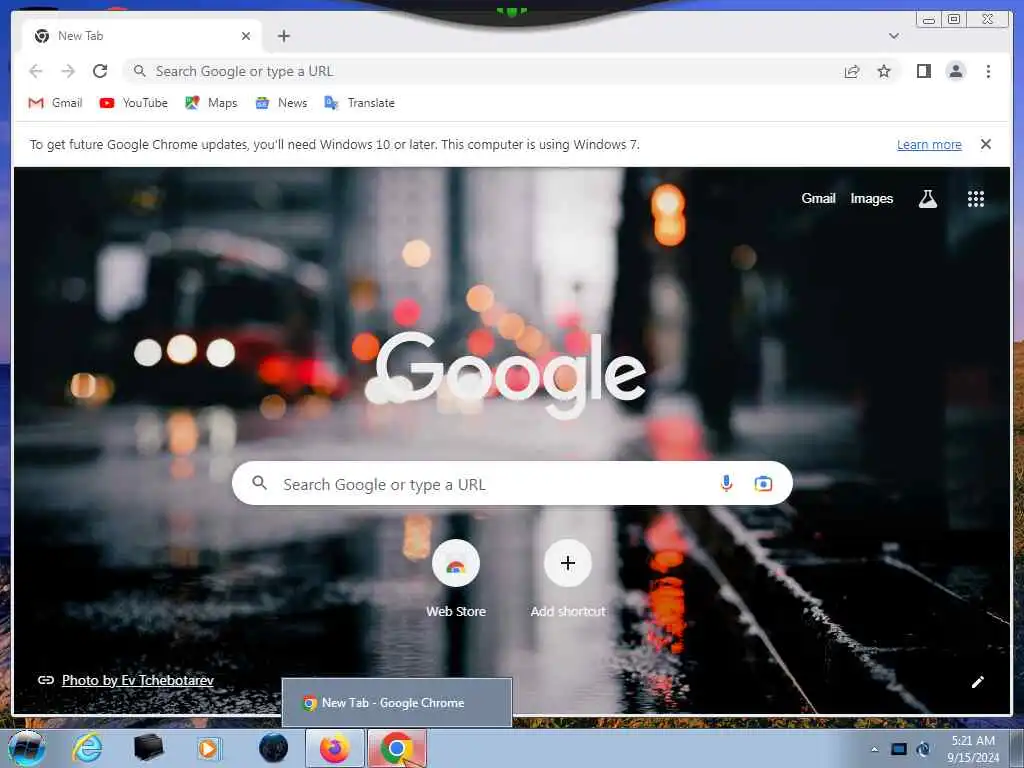This screenshot has height=768, width=1024.
Task: Launch Internet Explorer from taskbar
Action: (88, 748)
